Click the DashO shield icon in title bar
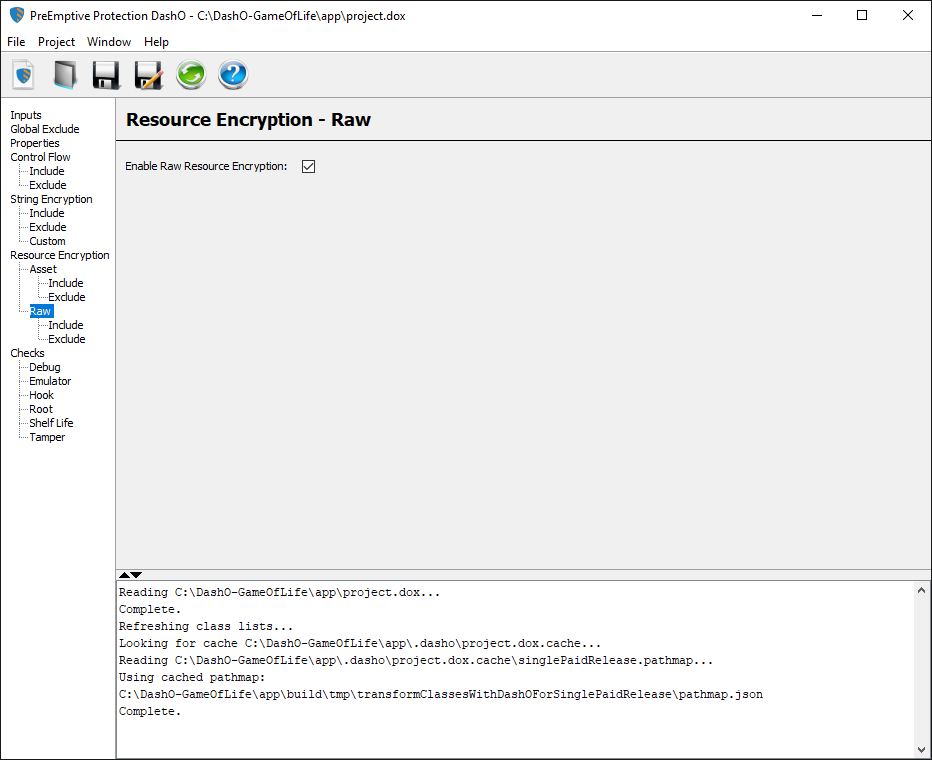 (17, 15)
